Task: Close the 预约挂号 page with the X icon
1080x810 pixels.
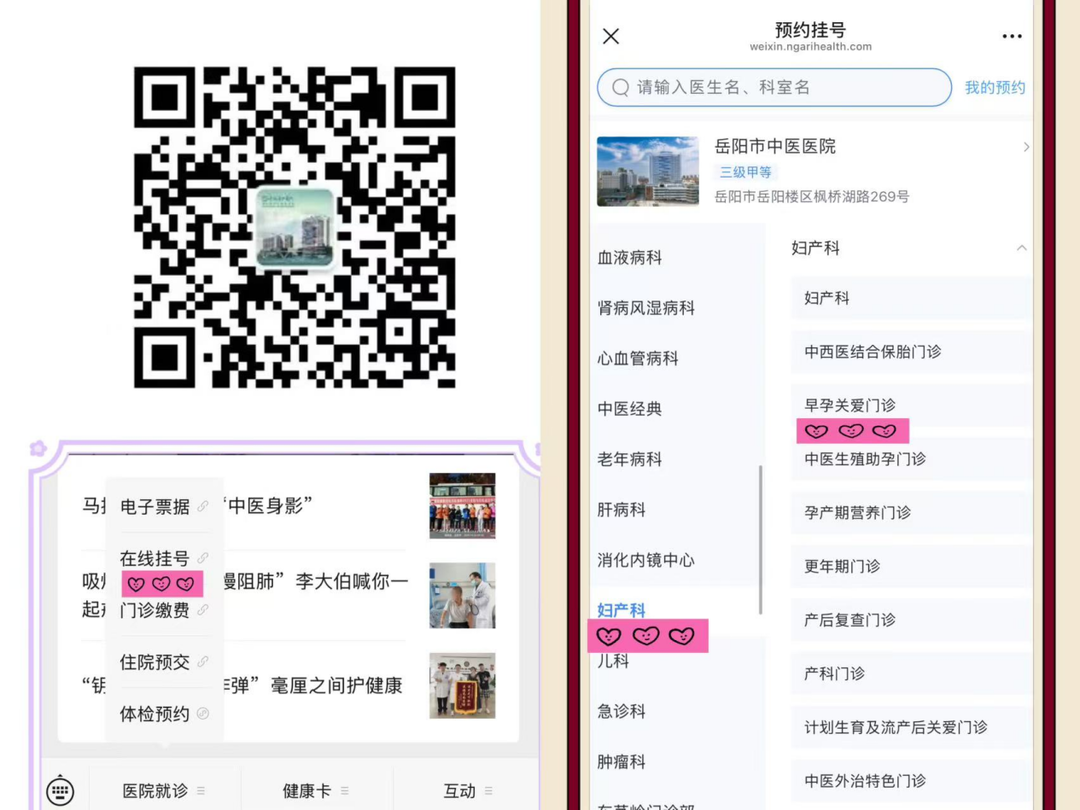Action: (611, 36)
